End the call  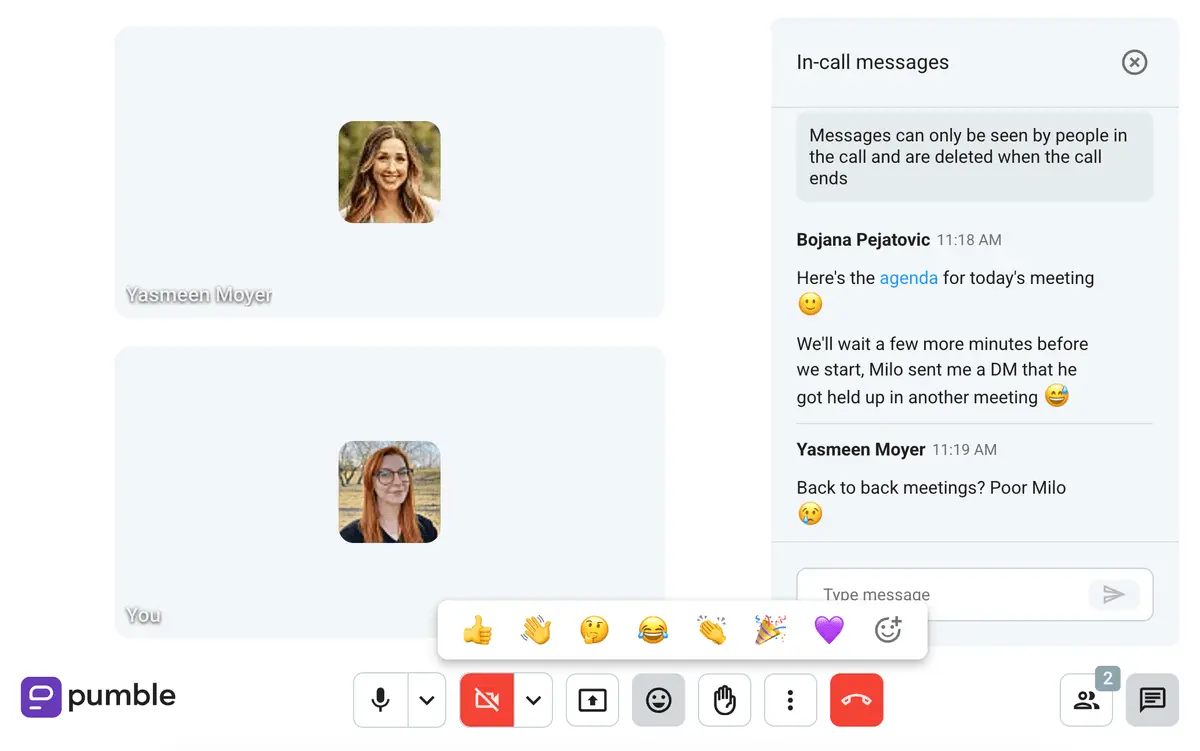click(856, 700)
